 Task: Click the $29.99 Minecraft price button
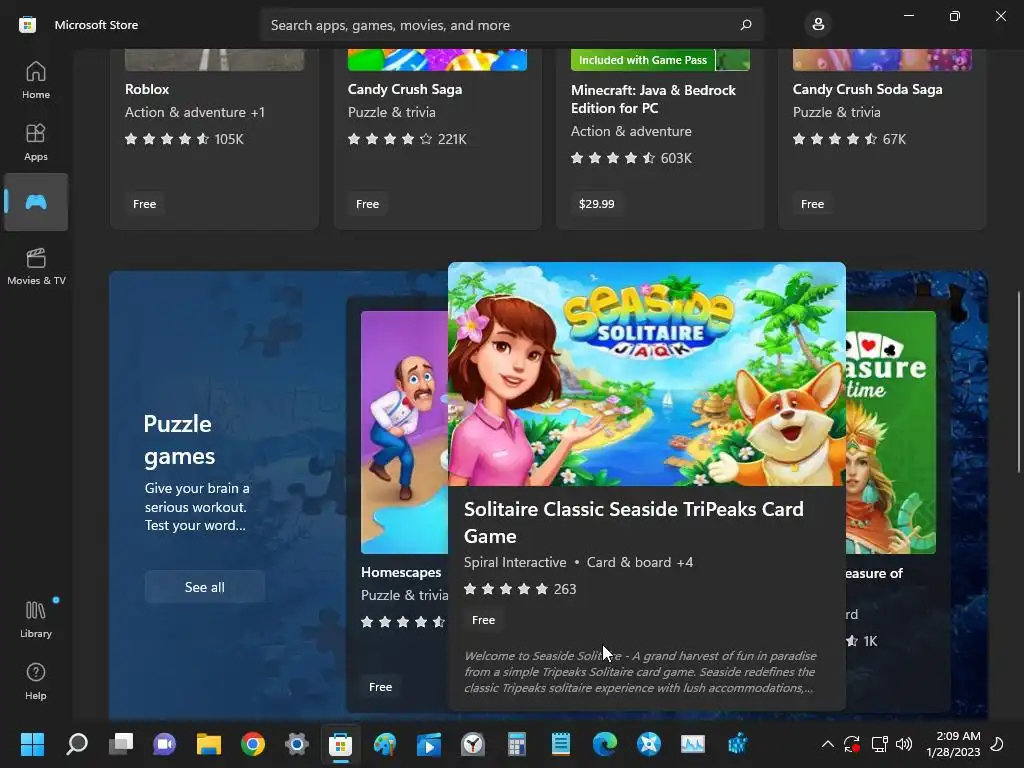pos(596,204)
